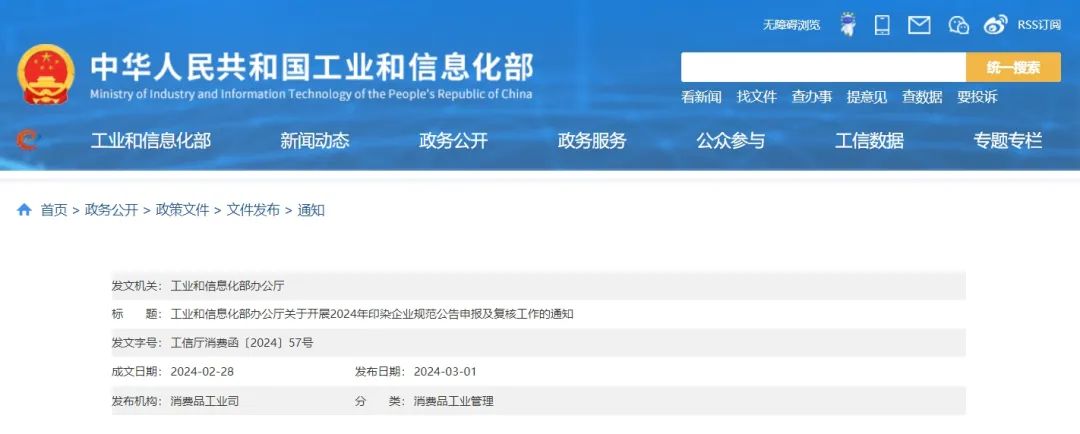Enable 无障碍浏览 accessible browsing
Viewport: 1080px width, 434px height.
[x=791, y=25]
